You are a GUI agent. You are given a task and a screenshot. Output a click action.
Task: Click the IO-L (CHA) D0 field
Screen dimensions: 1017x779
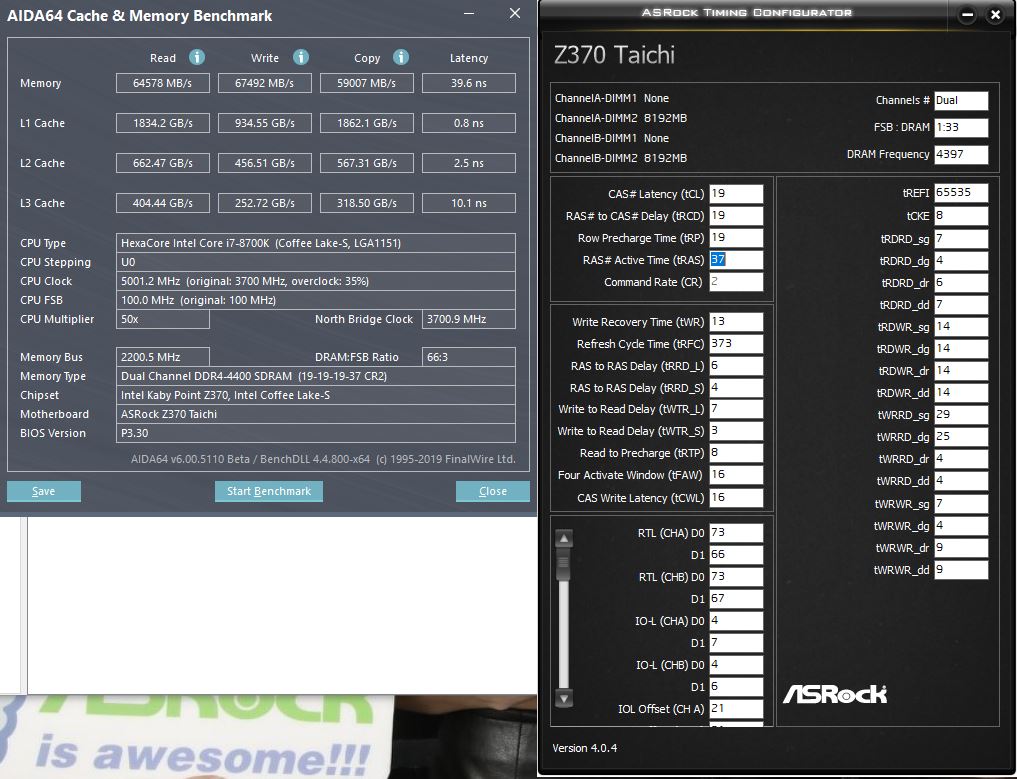[x=736, y=621]
